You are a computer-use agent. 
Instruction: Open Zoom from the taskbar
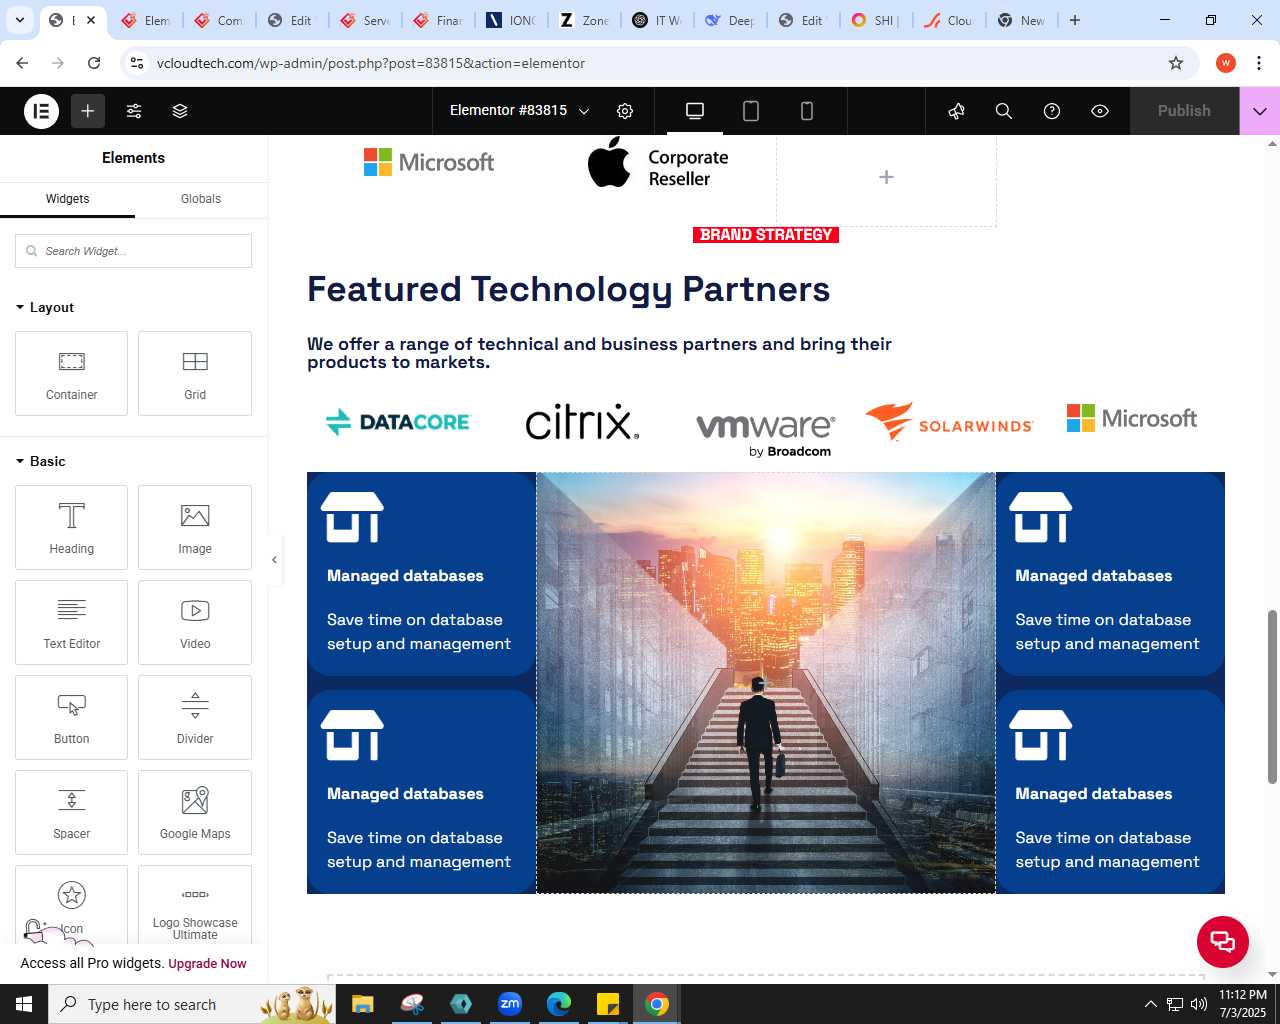coord(510,1004)
